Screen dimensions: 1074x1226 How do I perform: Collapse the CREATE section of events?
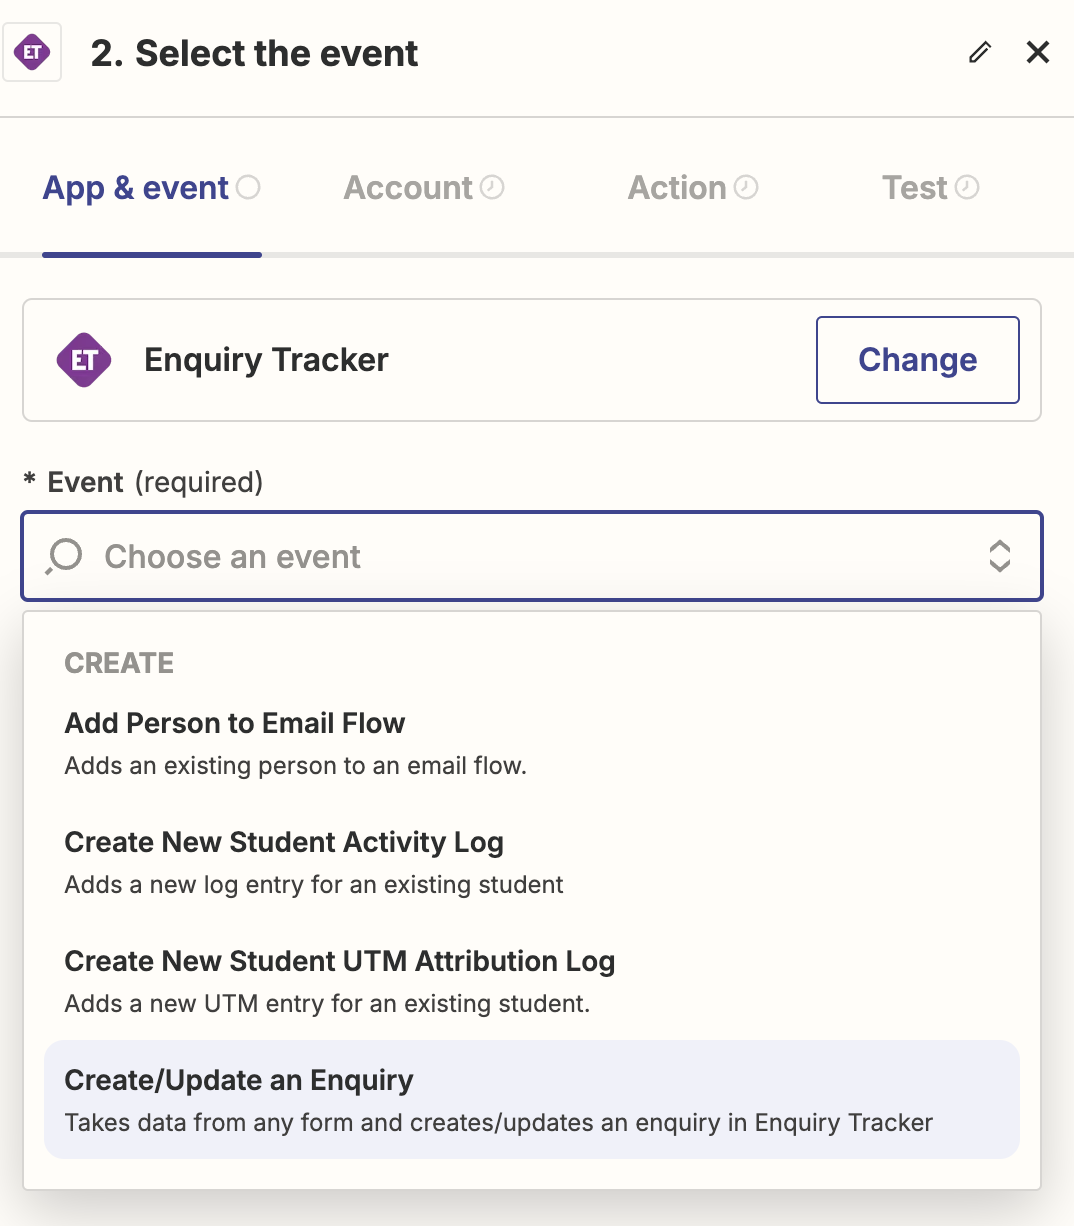(118, 662)
